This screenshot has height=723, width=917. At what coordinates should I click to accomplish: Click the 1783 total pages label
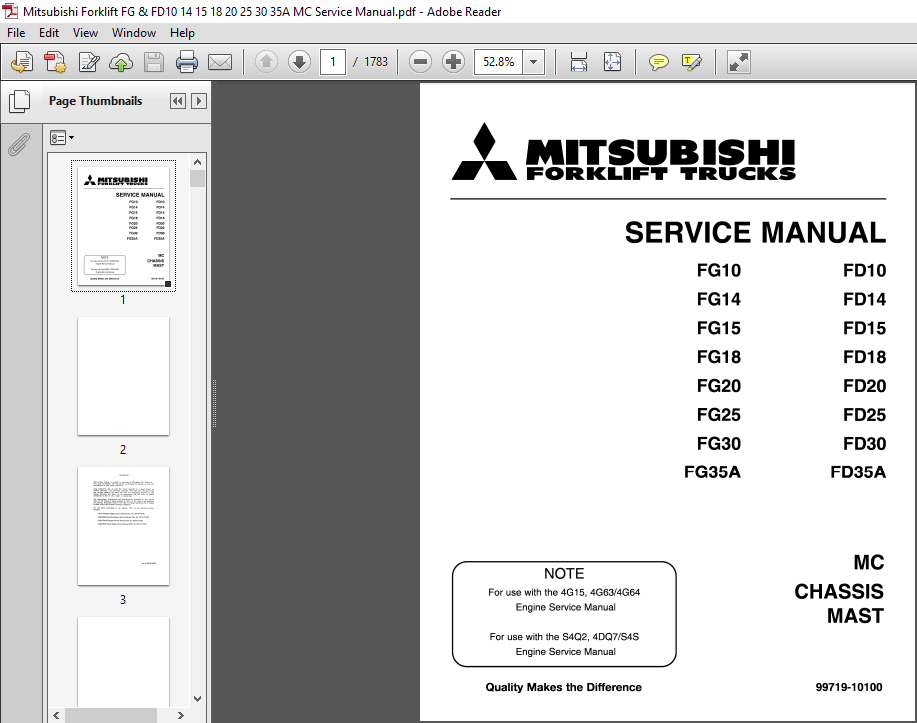coord(375,62)
